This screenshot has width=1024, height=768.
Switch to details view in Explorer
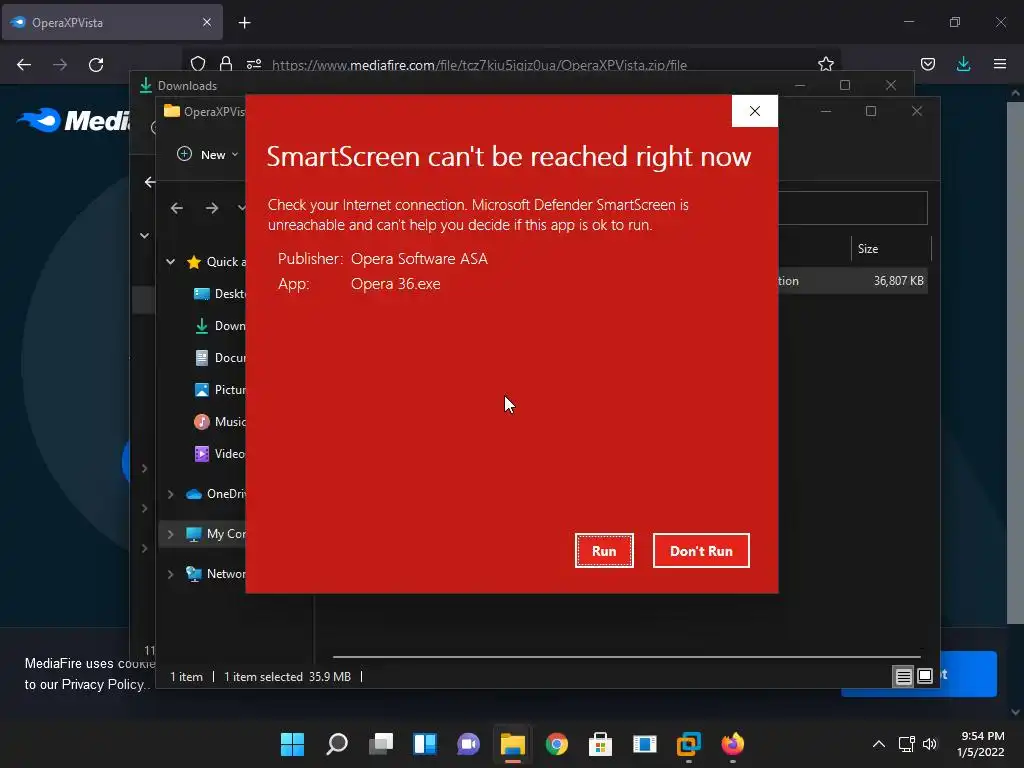click(x=903, y=676)
